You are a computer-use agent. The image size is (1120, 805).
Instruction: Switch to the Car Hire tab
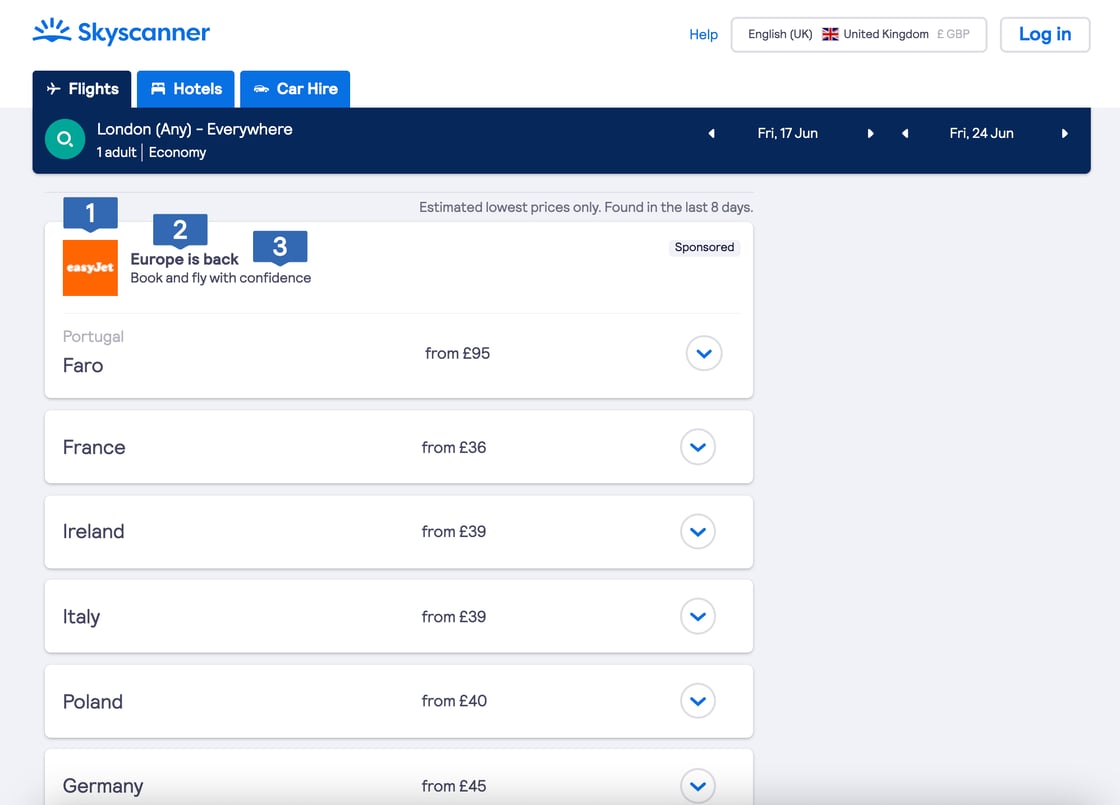coord(295,89)
